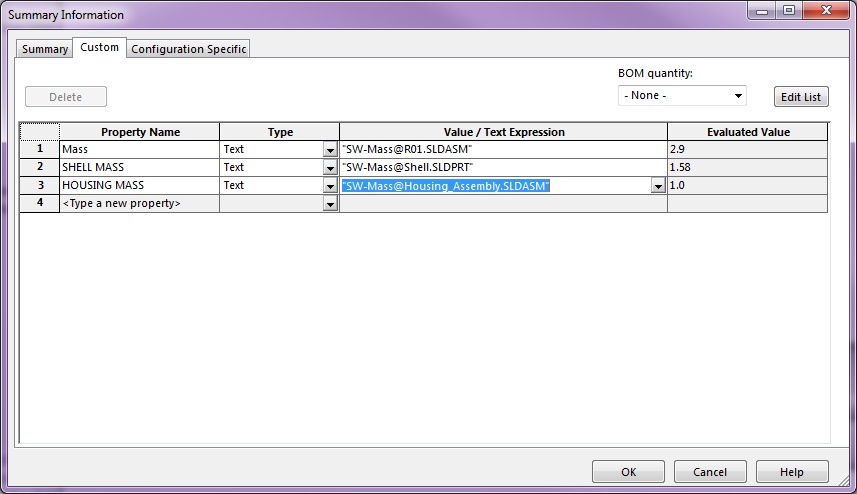Open Help for Summary Information
Viewport: 857px width, 494px height.
click(792, 472)
